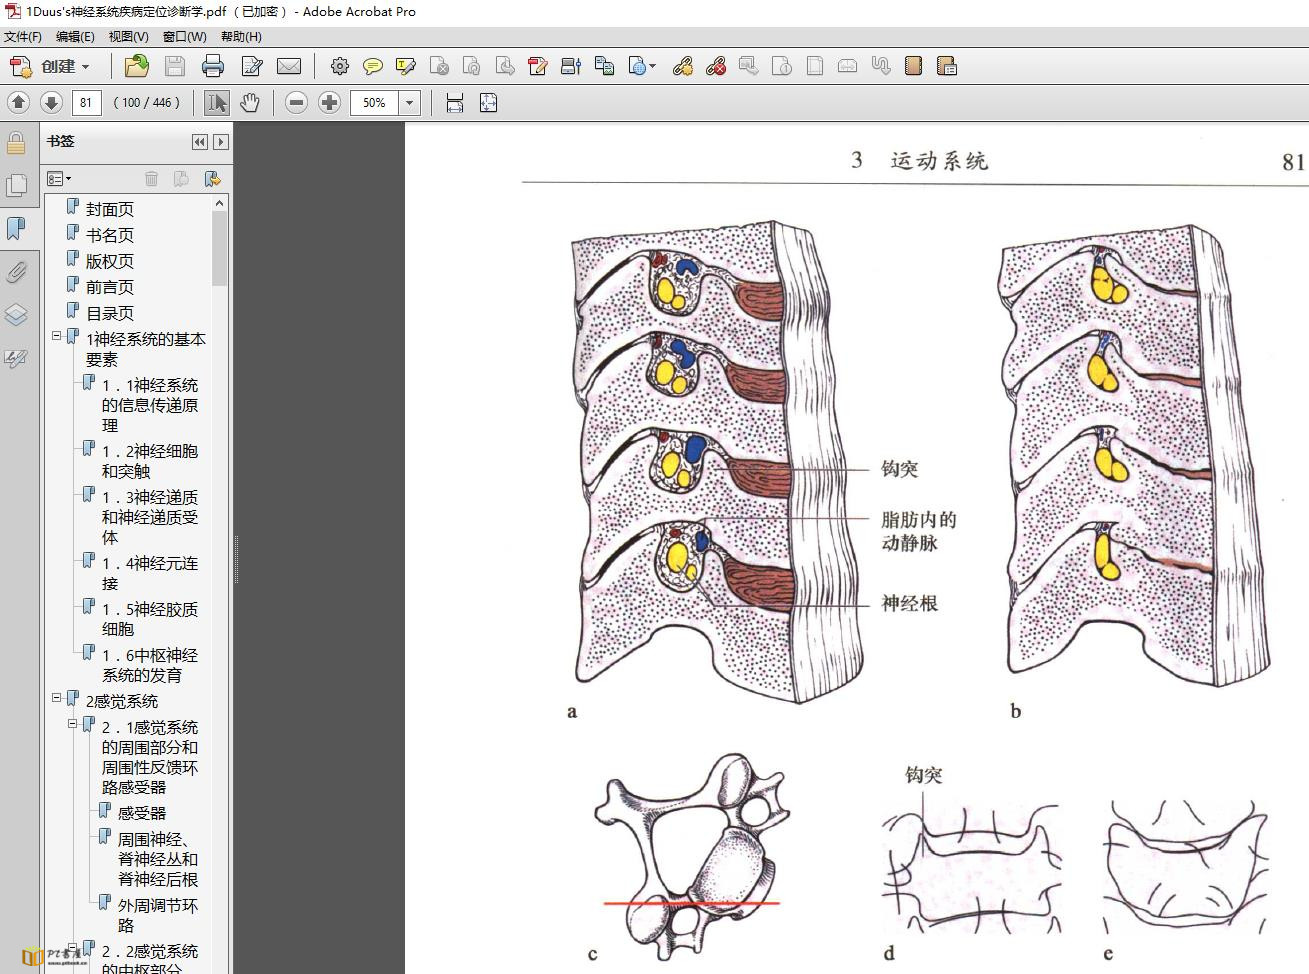Click the double-left arrow in bookmarks header
This screenshot has height=974, width=1309.
point(199,142)
